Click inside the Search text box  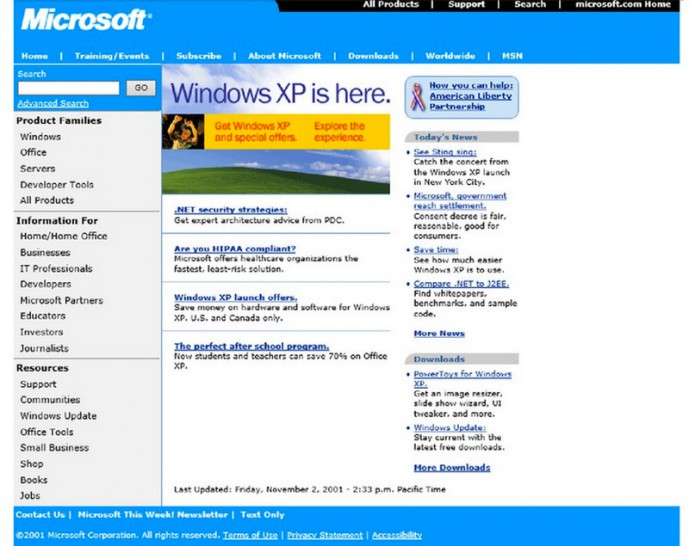pos(68,88)
